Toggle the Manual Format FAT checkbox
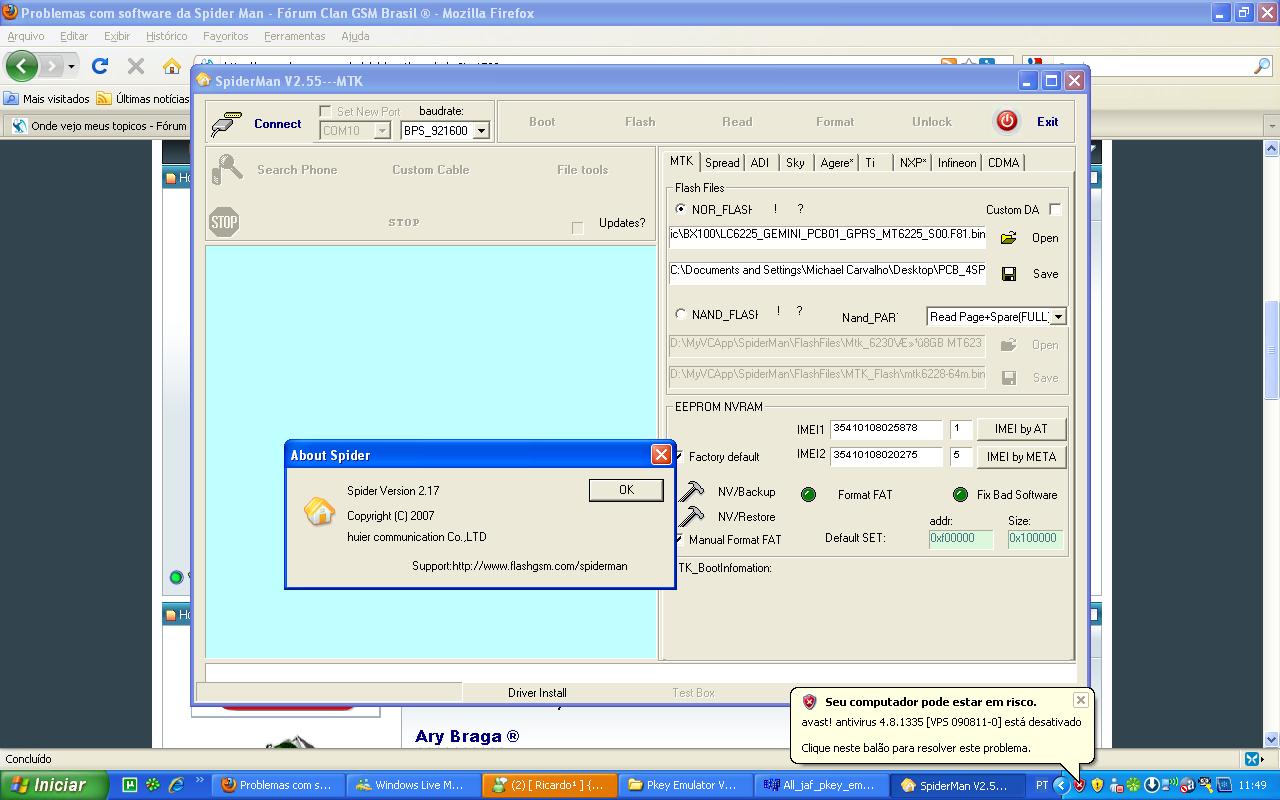 click(x=679, y=539)
